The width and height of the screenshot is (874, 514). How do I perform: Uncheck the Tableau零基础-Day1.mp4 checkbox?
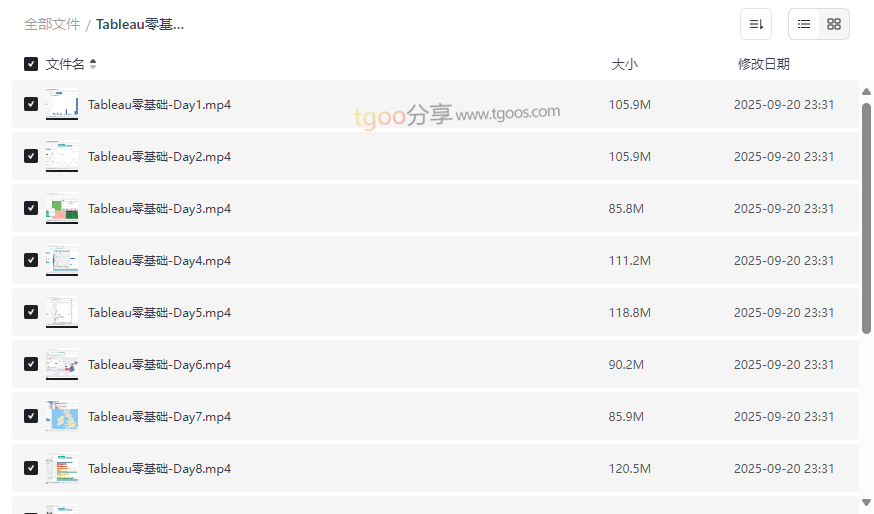pos(31,104)
